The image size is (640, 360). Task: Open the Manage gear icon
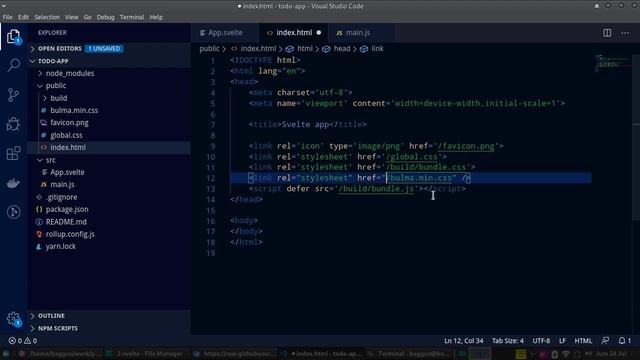click(13, 319)
